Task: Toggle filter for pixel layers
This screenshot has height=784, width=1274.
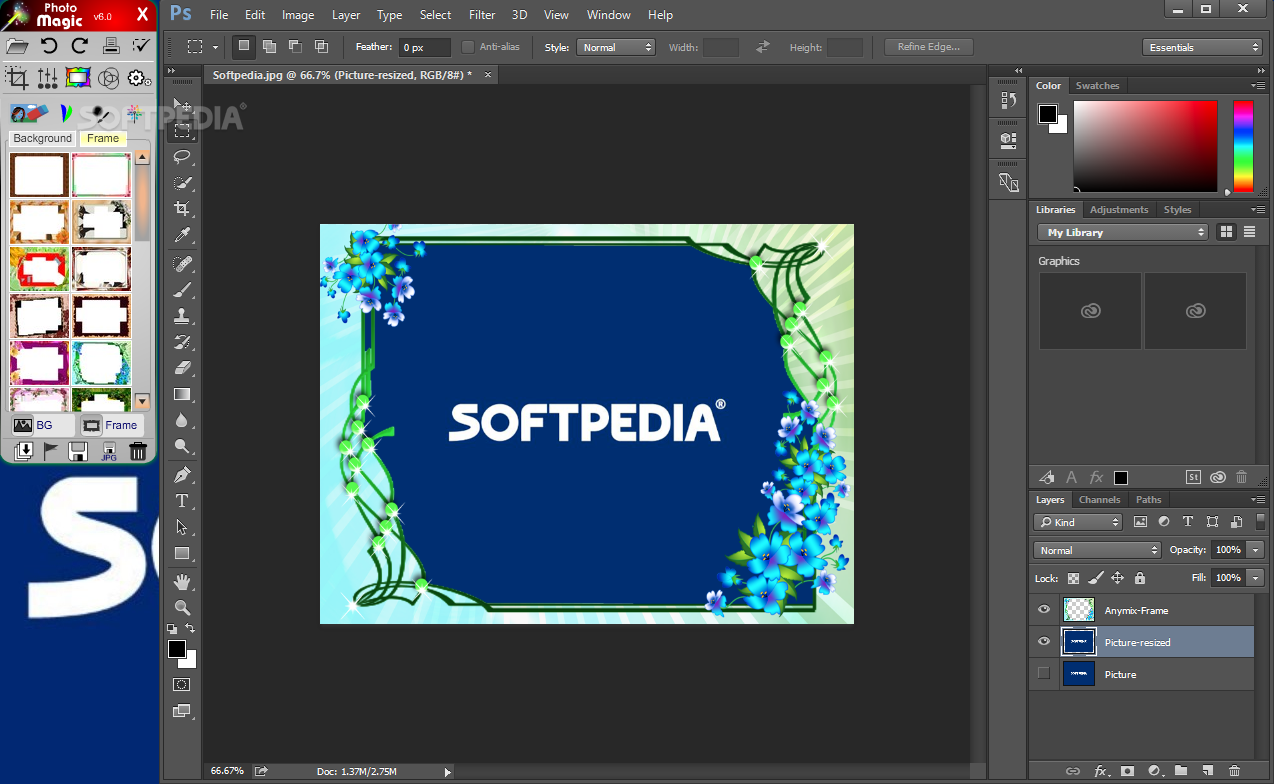Action: click(1140, 522)
